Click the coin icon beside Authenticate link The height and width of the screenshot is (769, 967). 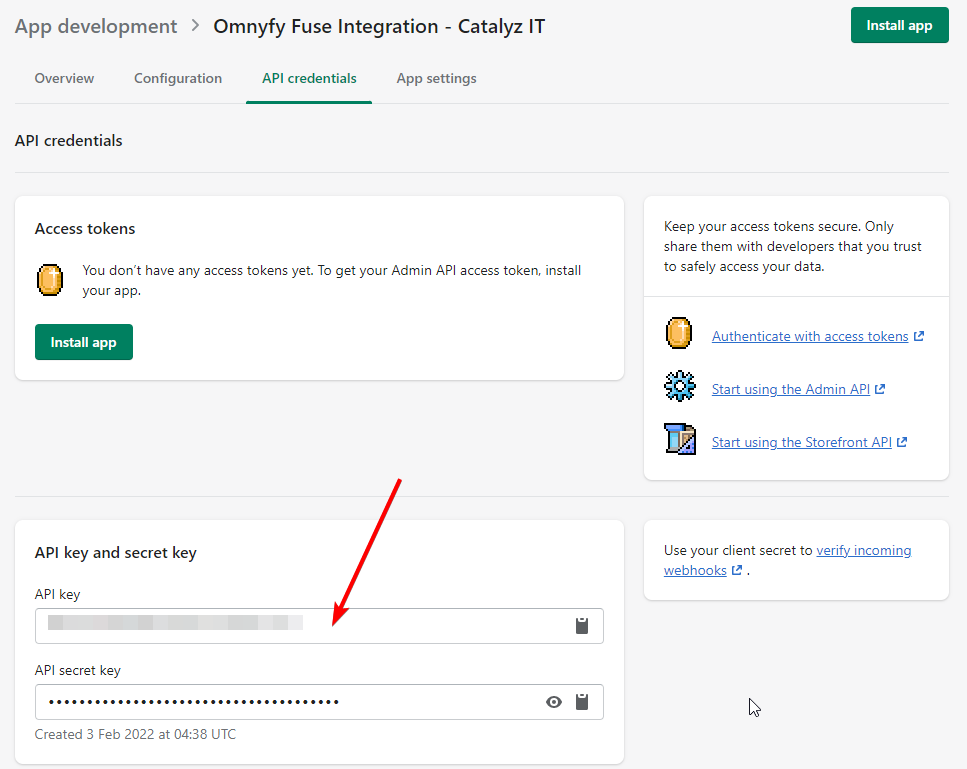(679, 333)
